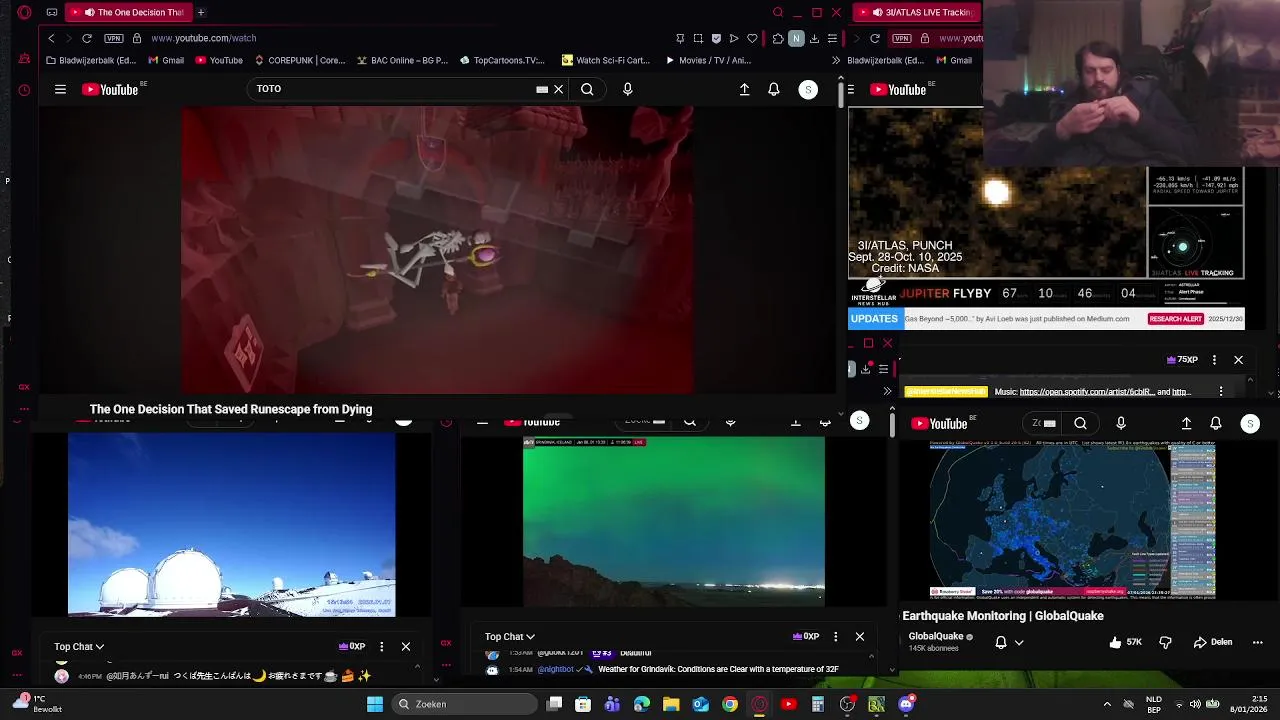Viewport: 1280px width, 720px height.
Task: Open the account avatar S in the RuneScape window
Action: (808, 89)
